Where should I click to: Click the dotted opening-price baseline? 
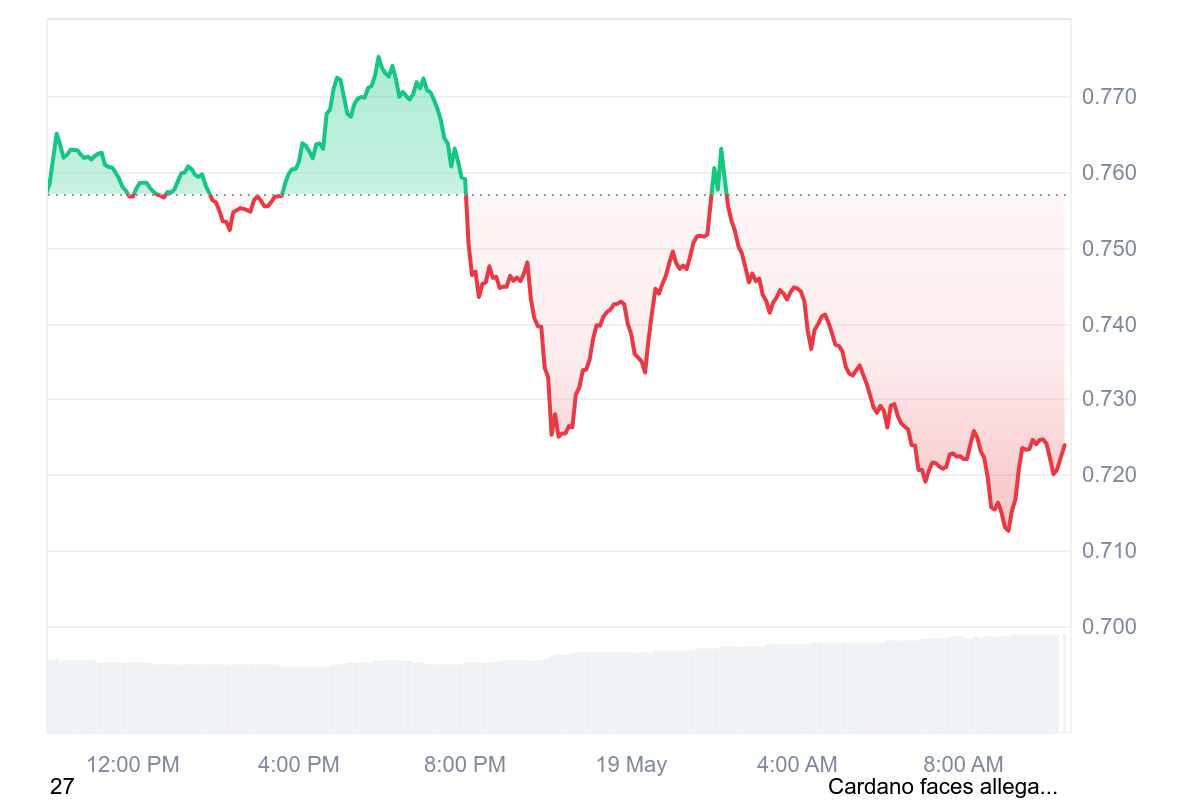(600, 195)
